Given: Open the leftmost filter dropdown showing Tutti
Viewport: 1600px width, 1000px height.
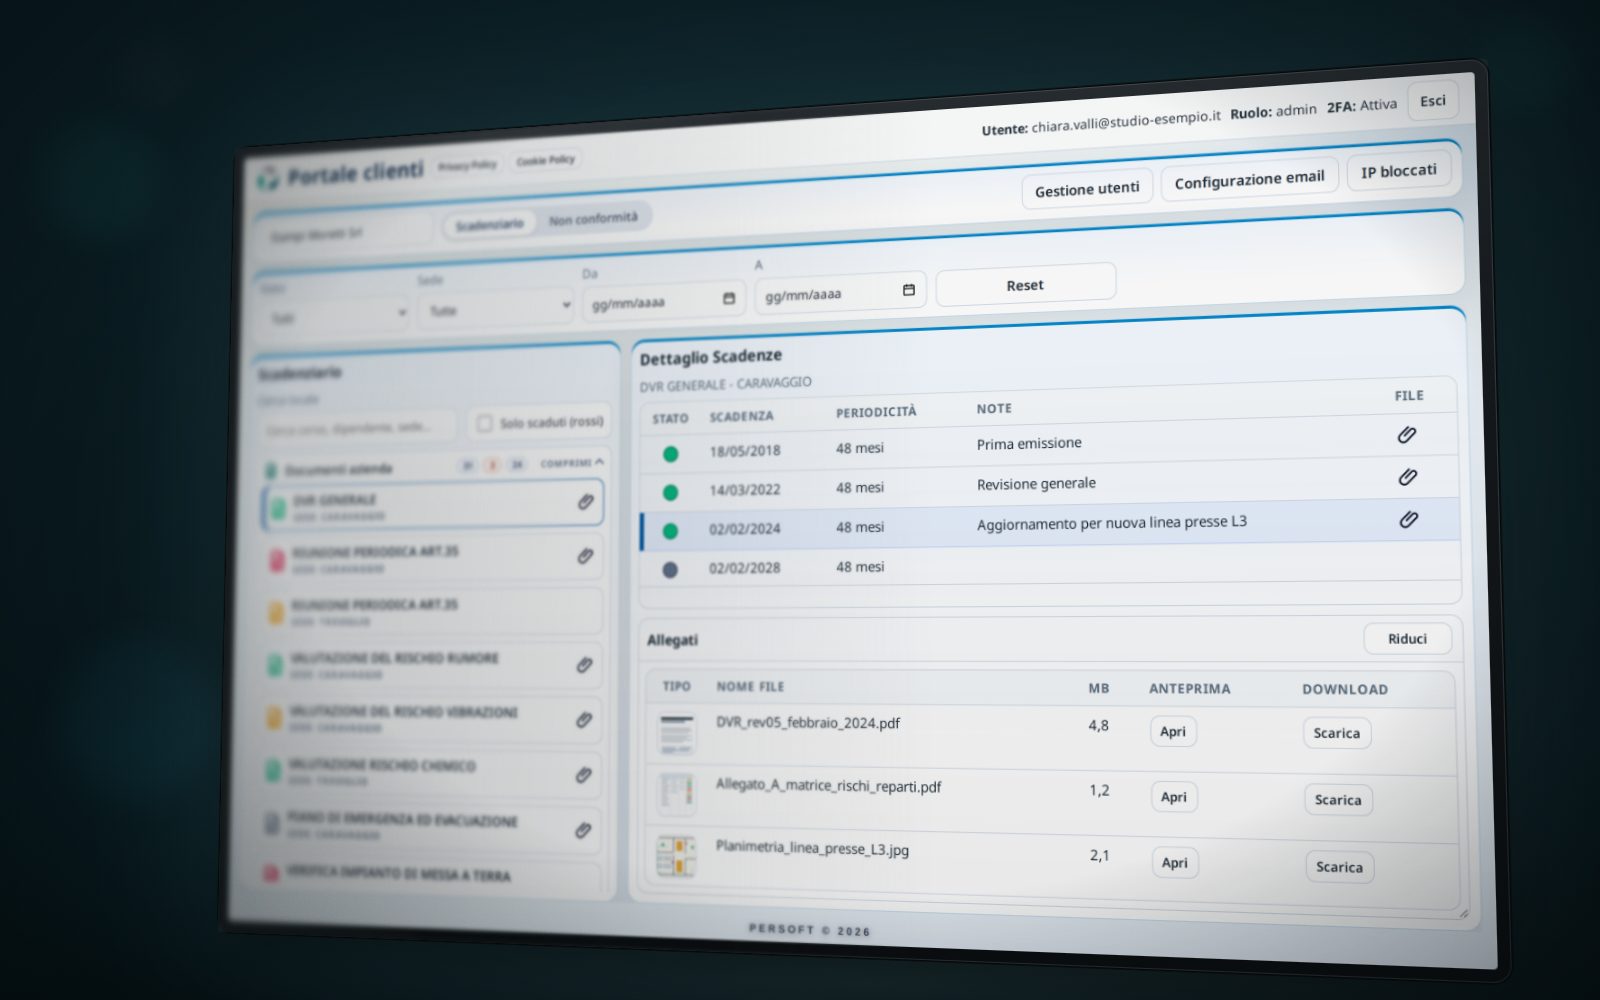Looking at the screenshot, I should click(x=336, y=316).
